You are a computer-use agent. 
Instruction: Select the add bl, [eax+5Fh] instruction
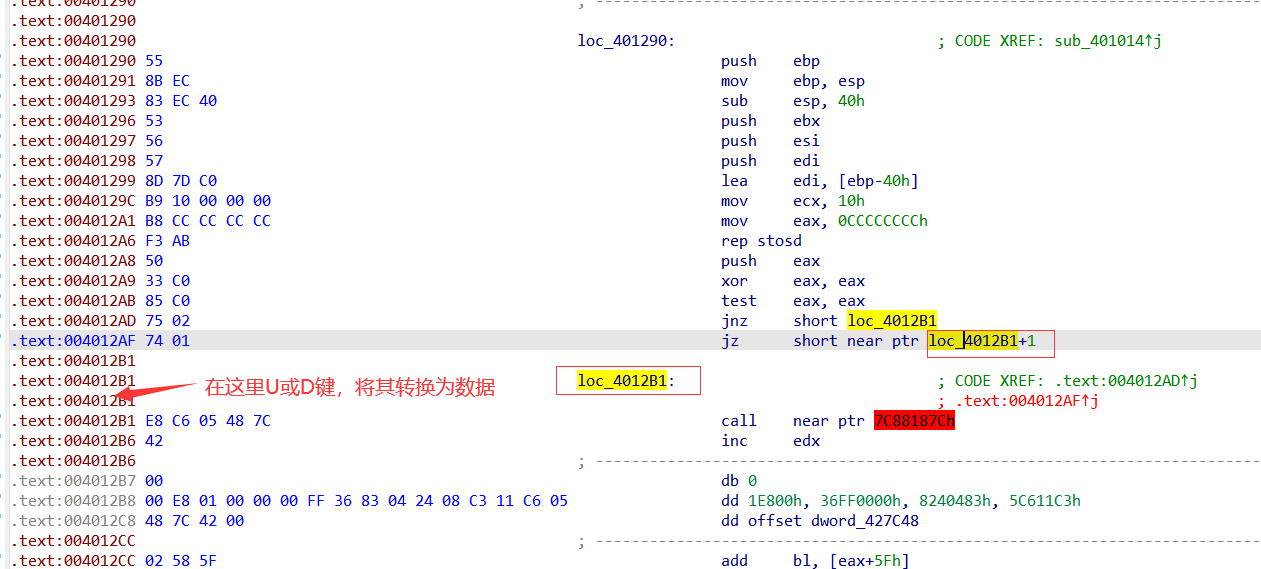[814, 561]
